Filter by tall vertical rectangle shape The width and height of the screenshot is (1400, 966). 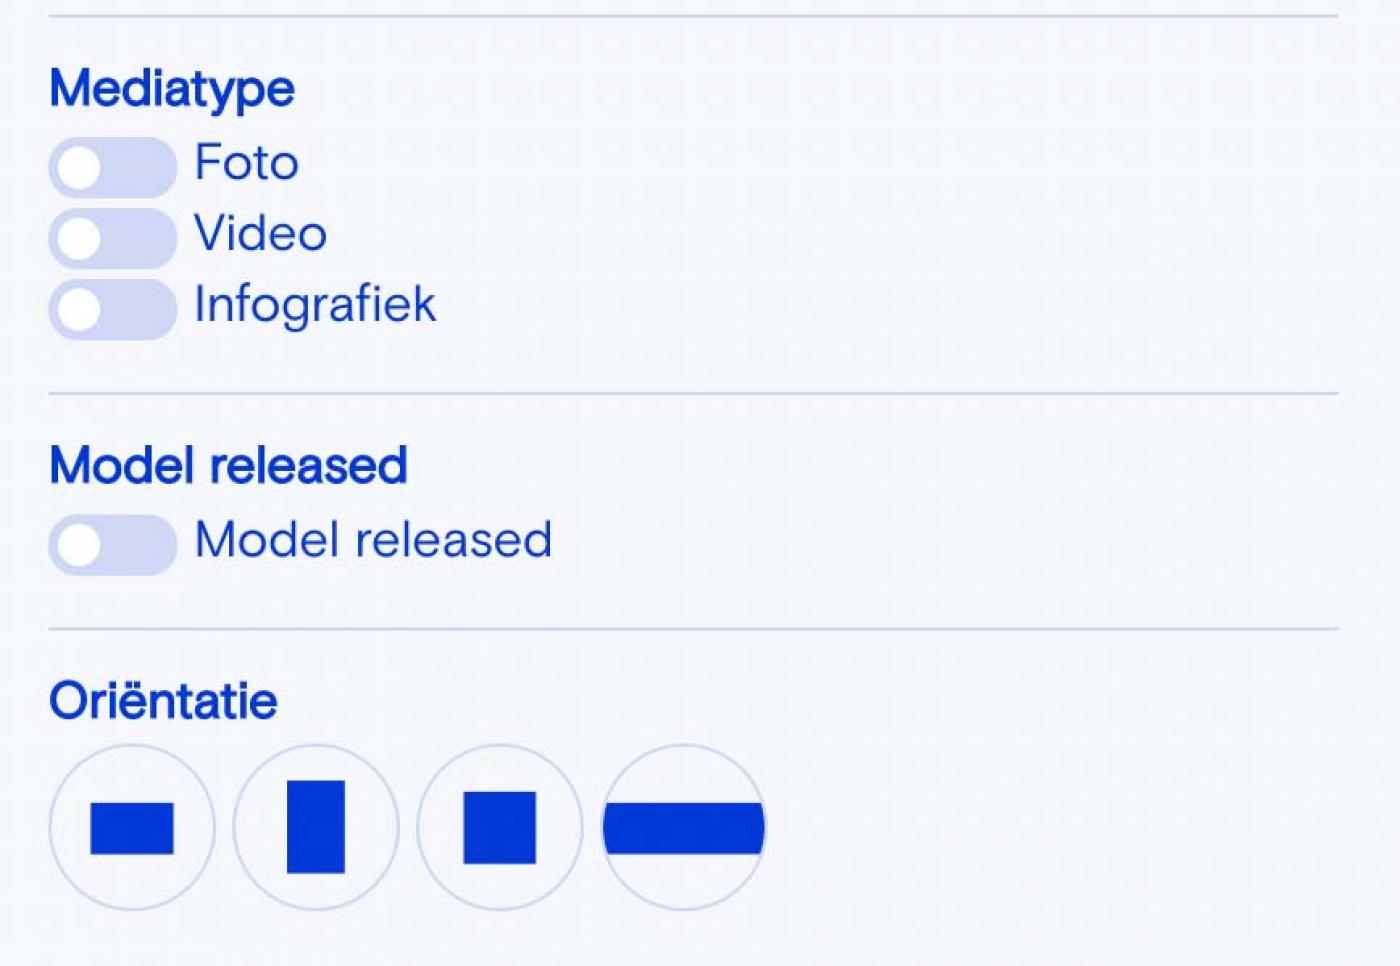(x=316, y=827)
